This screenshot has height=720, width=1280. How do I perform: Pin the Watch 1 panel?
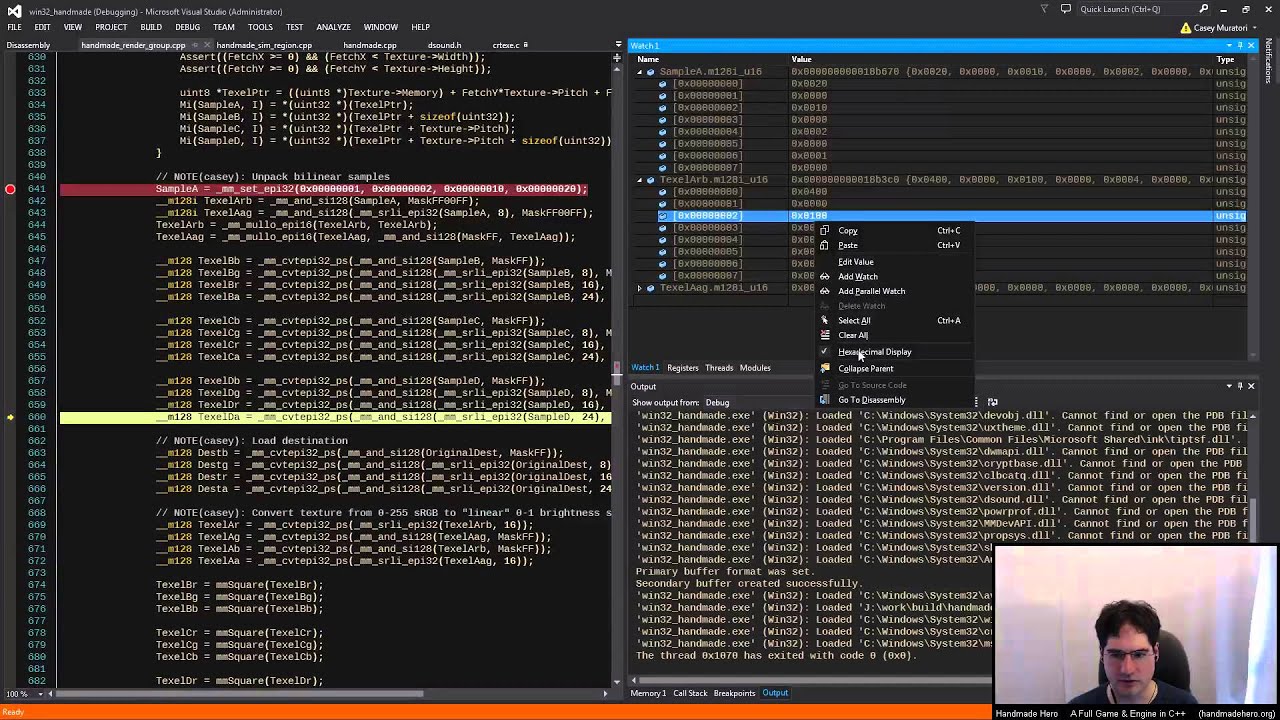[1239, 46]
